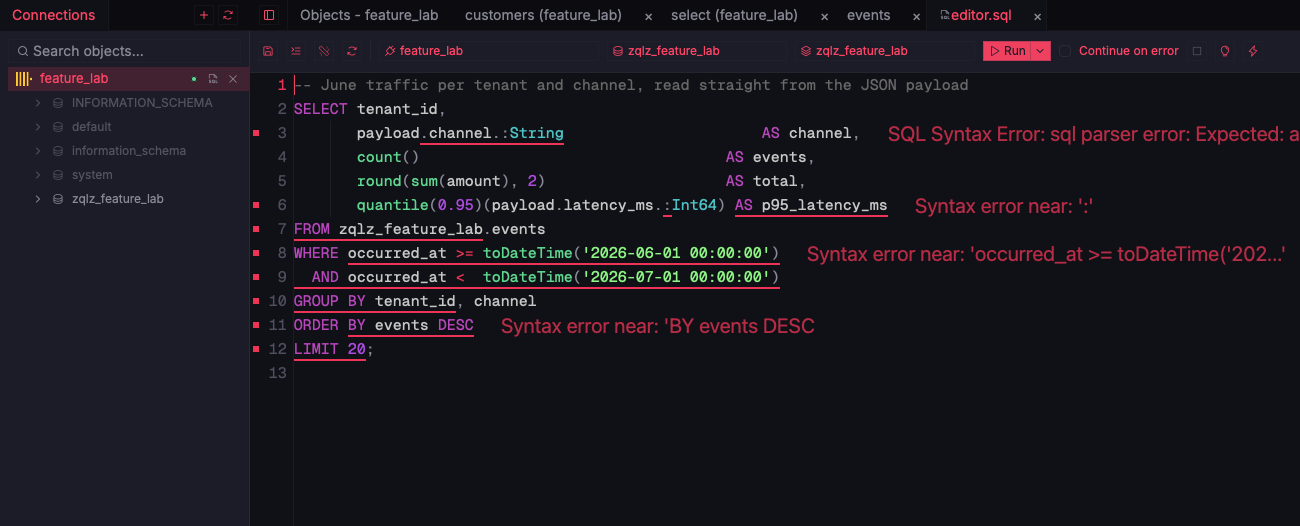The height and width of the screenshot is (526, 1300).
Task: Open new SQL editor for feature_lab connection
Action: (x=213, y=79)
